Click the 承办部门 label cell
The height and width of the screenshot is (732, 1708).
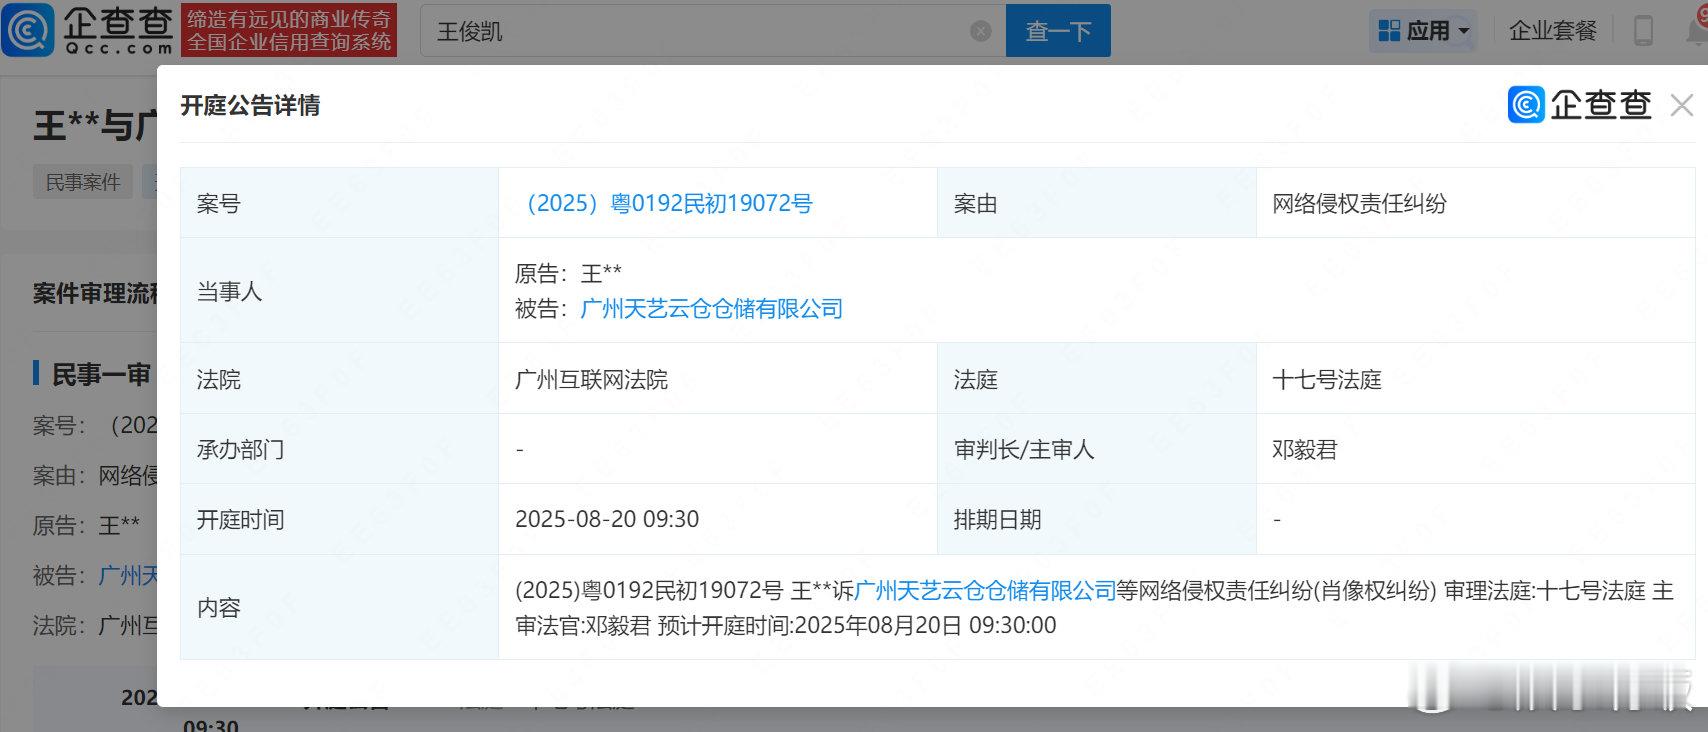339,449
